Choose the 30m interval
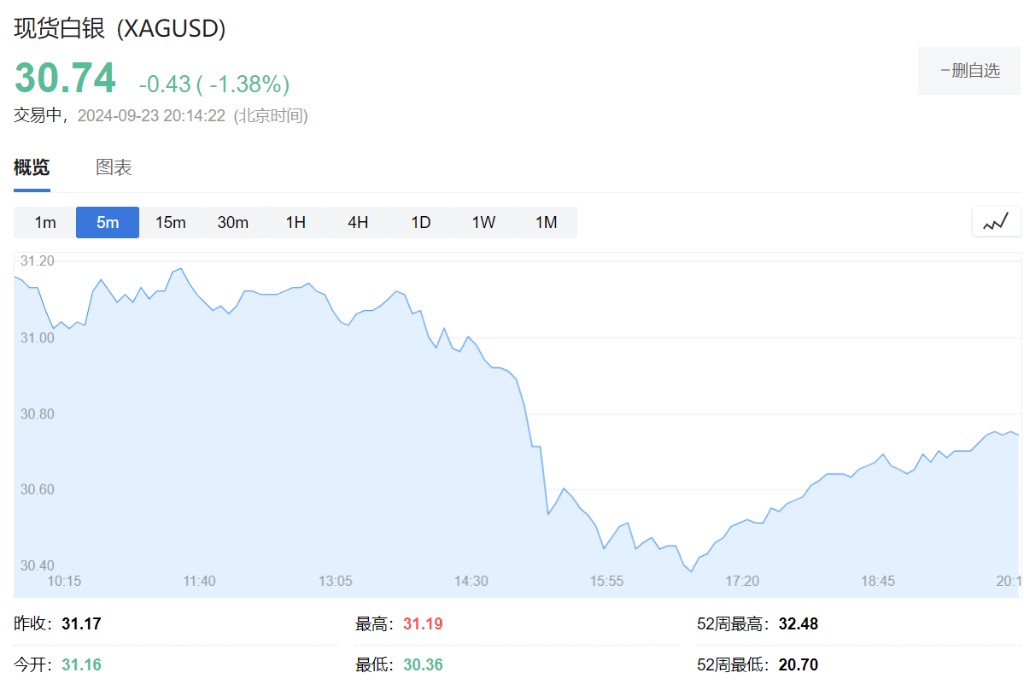Screen dimensions: 1024x685 [233, 222]
